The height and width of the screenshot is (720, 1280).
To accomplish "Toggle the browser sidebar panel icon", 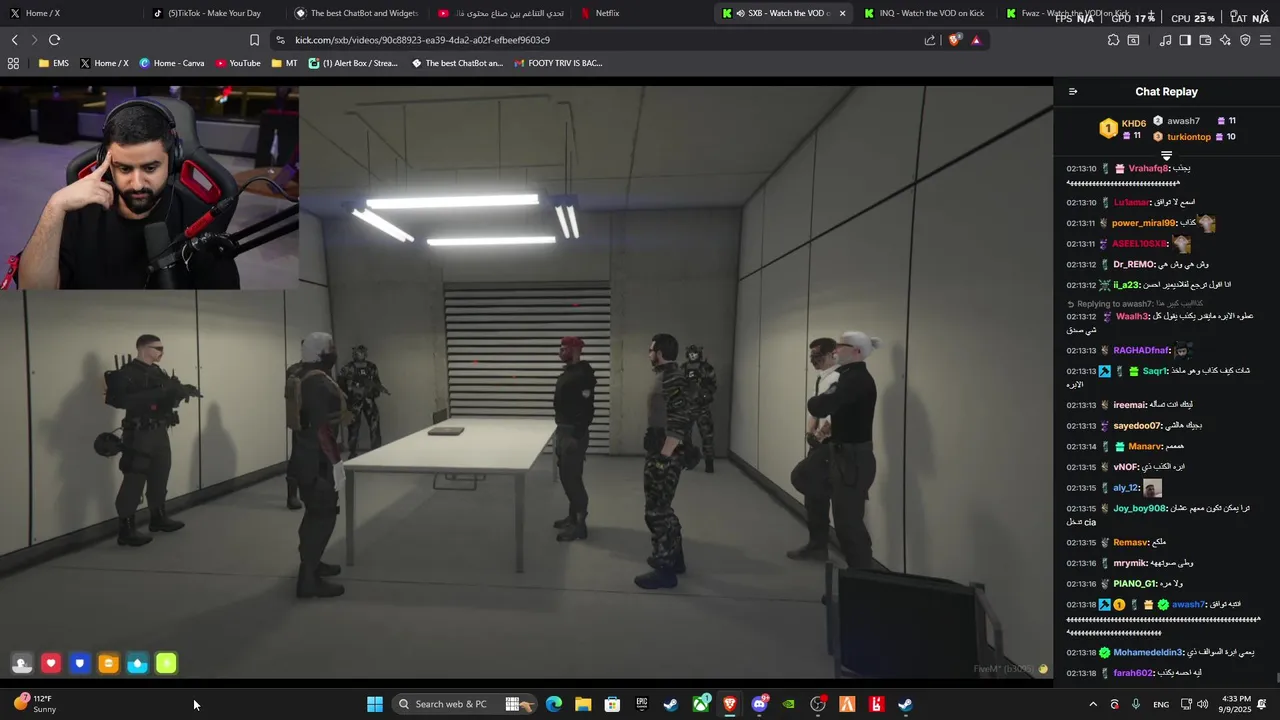I will [1185, 40].
